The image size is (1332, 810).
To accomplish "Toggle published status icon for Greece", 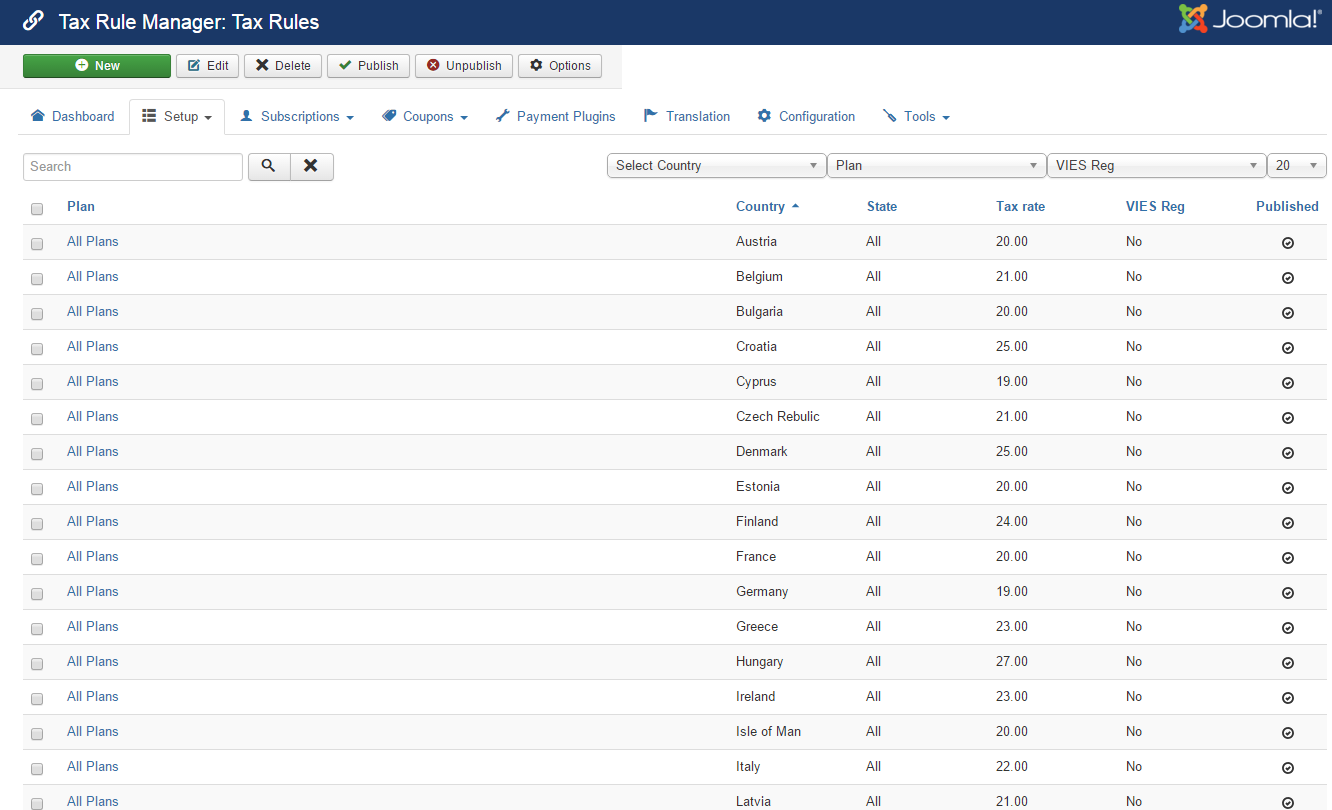I will (x=1288, y=628).
